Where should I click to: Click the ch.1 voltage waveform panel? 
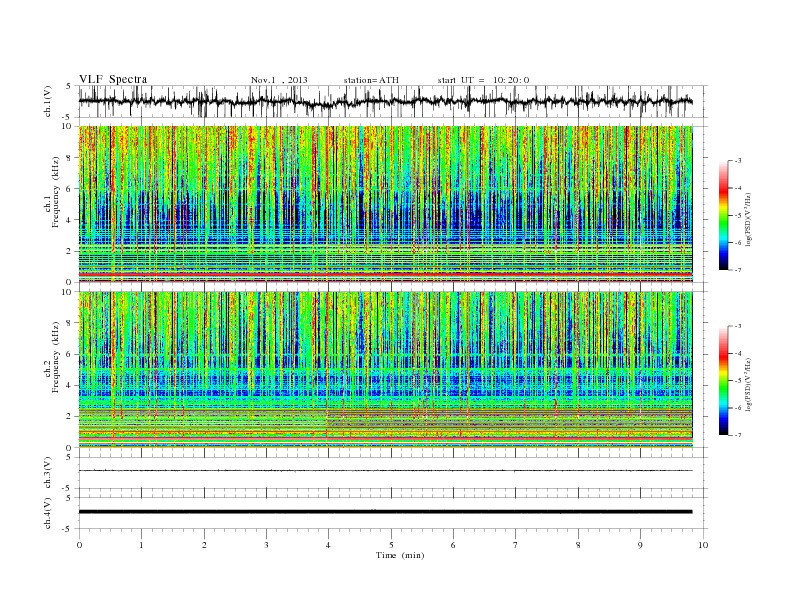(393, 101)
